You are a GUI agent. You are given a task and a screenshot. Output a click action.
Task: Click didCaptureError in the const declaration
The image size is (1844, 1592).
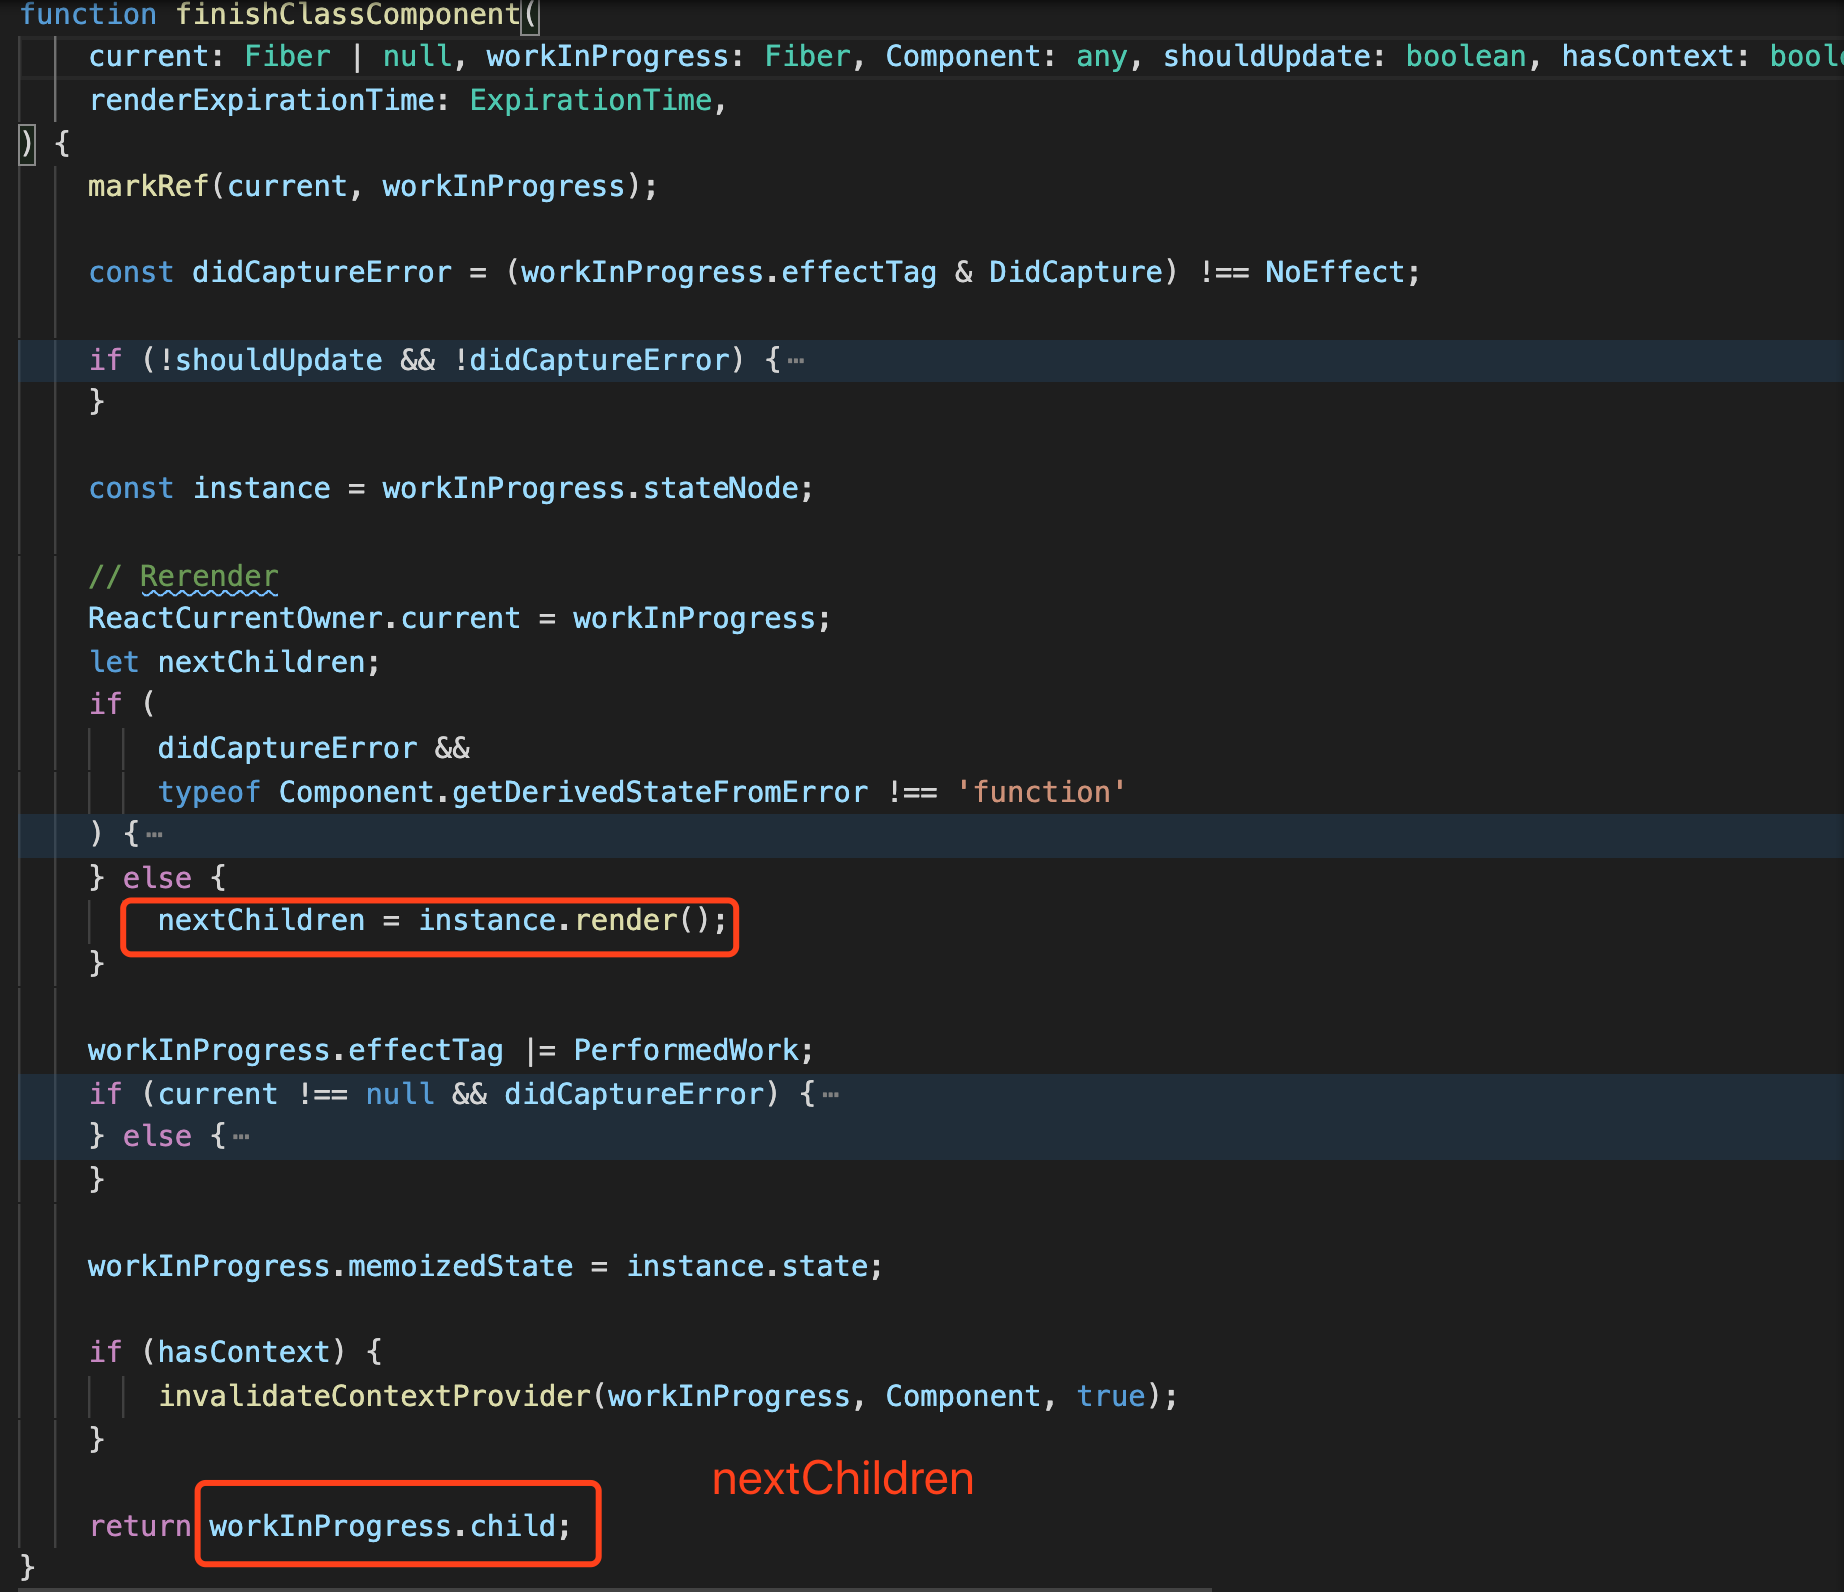pyautogui.click(x=322, y=273)
